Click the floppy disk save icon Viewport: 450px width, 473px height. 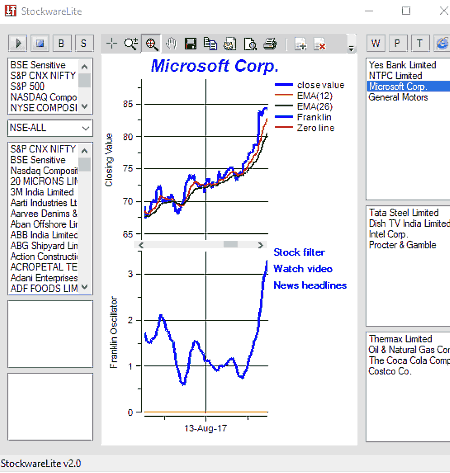click(x=191, y=44)
